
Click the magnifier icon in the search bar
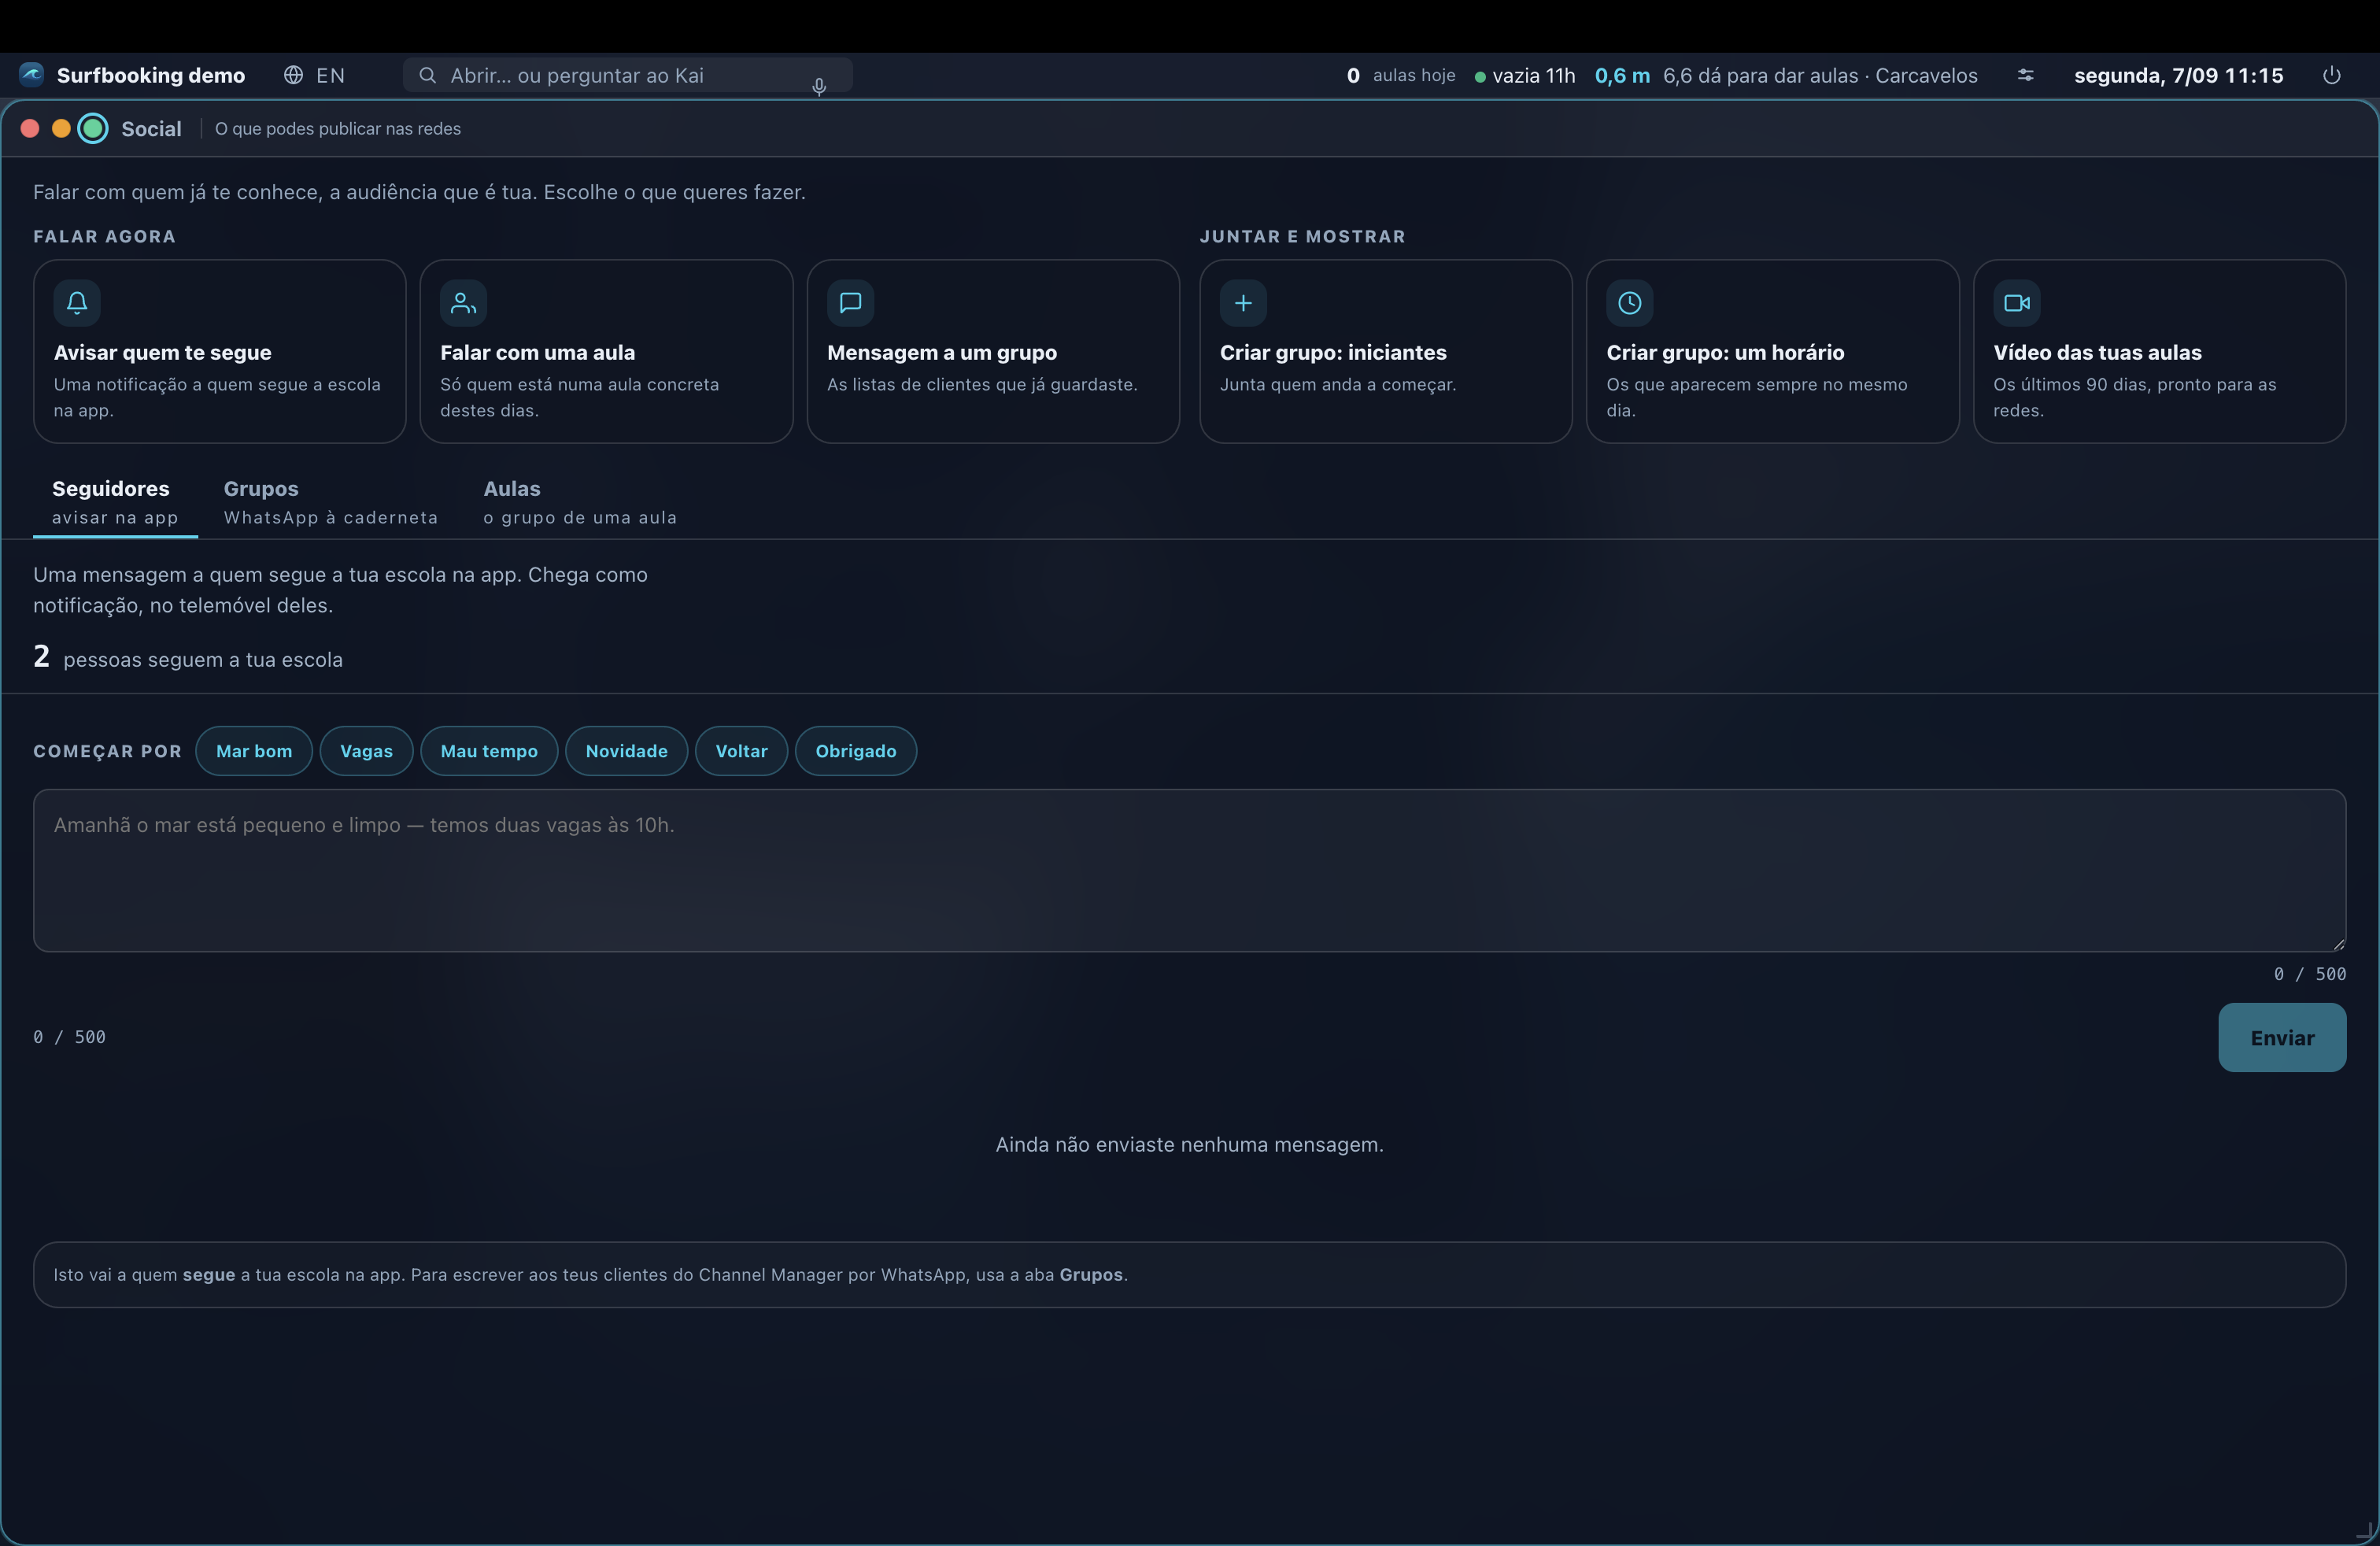(x=427, y=75)
